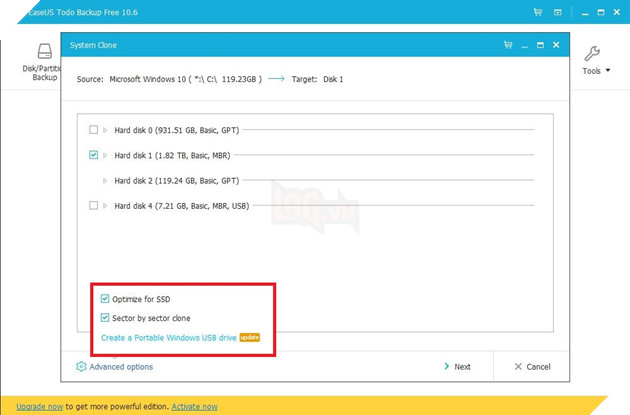
Task: Click the Activate now link
Action: (x=194, y=407)
